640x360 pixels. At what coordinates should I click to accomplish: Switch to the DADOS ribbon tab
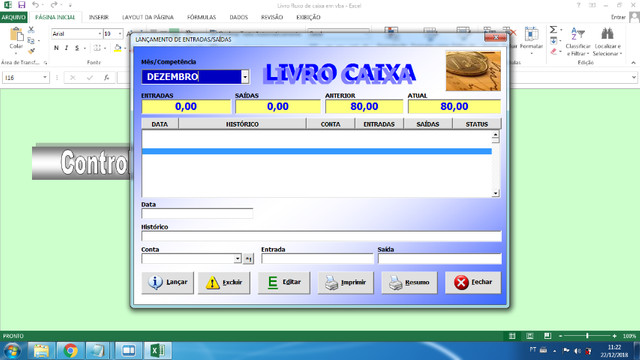239,17
